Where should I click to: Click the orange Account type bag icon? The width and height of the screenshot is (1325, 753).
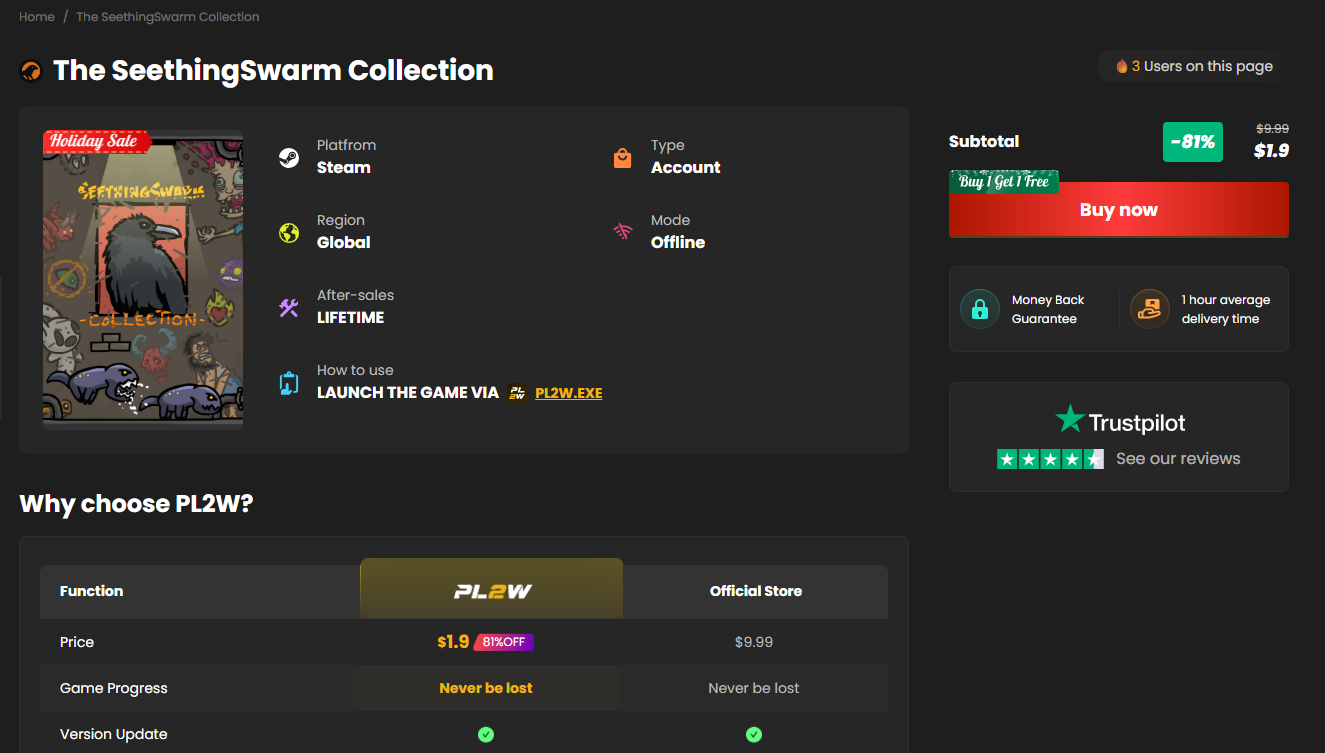[x=623, y=158]
